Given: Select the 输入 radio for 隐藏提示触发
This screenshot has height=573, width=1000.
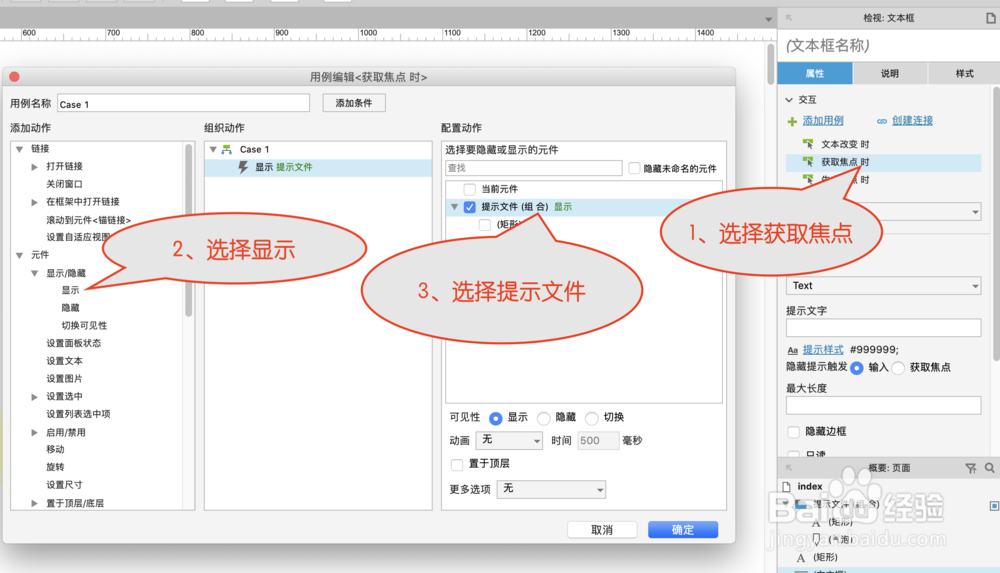Looking at the screenshot, I should tap(857, 368).
